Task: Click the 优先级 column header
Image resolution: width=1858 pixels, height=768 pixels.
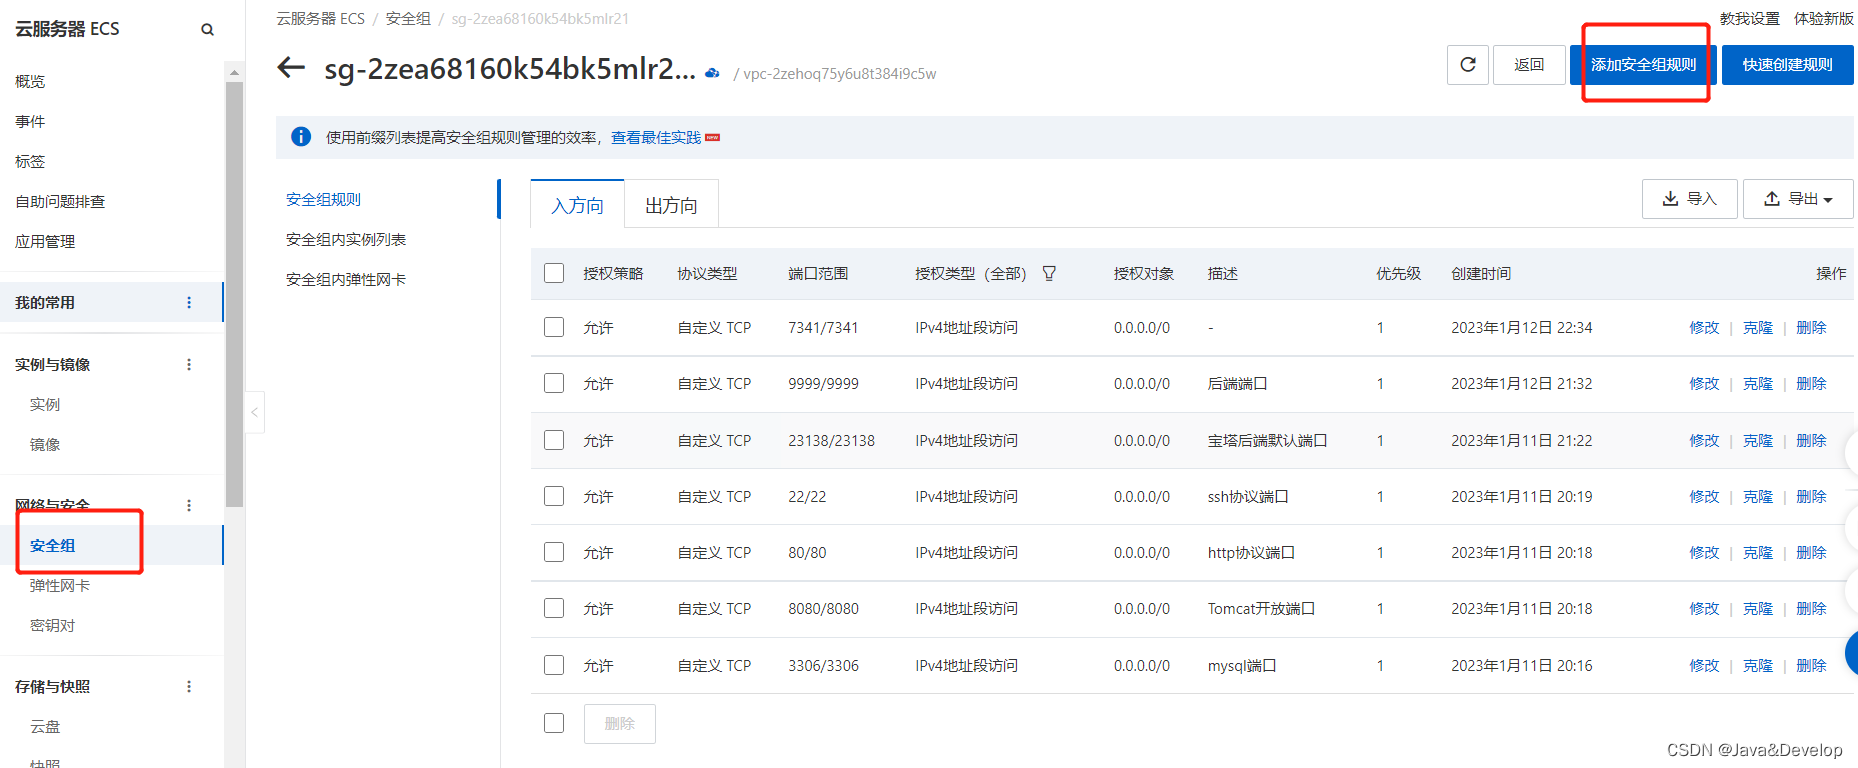Action: click(x=1398, y=273)
